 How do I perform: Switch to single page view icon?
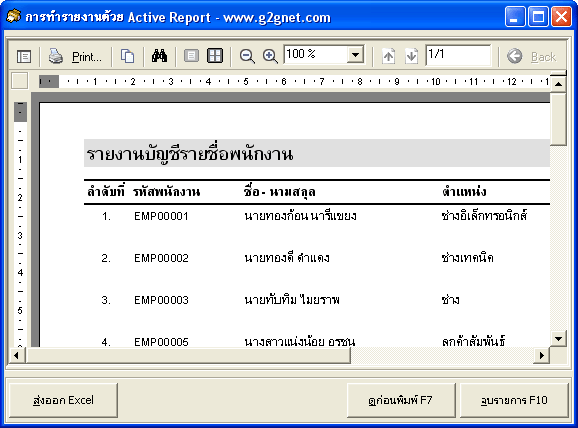191,56
